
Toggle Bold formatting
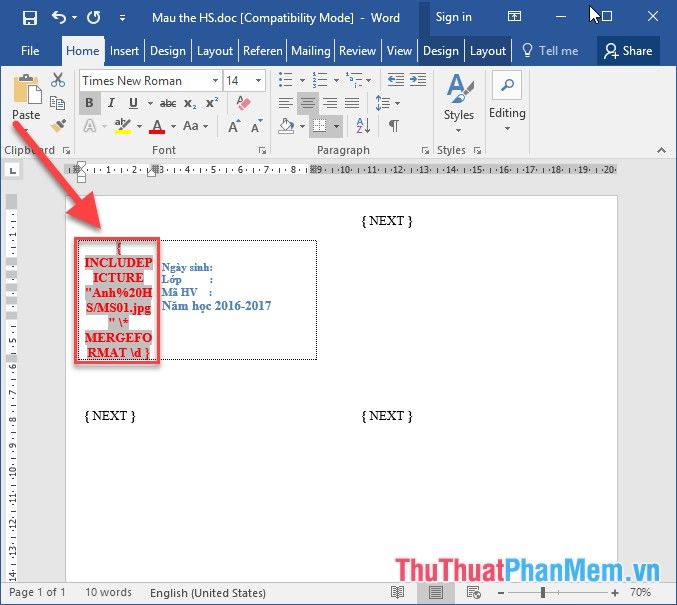click(x=89, y=103)
